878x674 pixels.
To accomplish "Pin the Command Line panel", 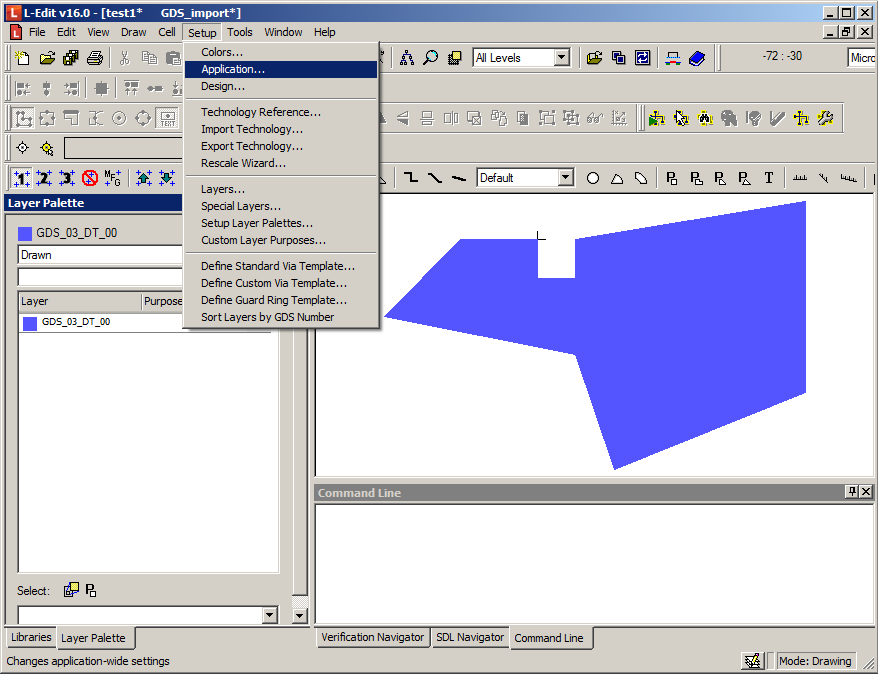I will (x=851, y=492).
